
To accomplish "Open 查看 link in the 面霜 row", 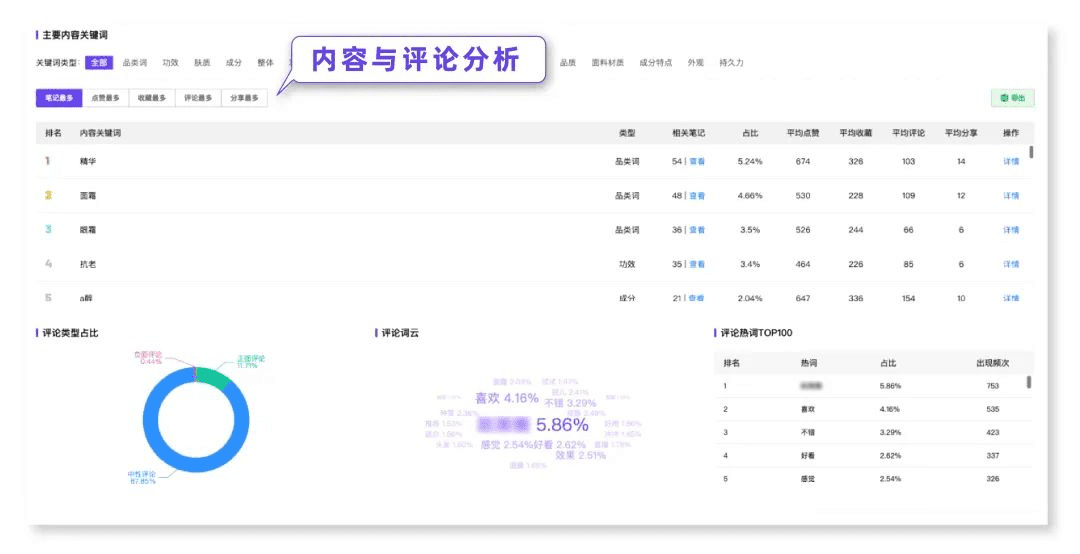I will 697,196.
